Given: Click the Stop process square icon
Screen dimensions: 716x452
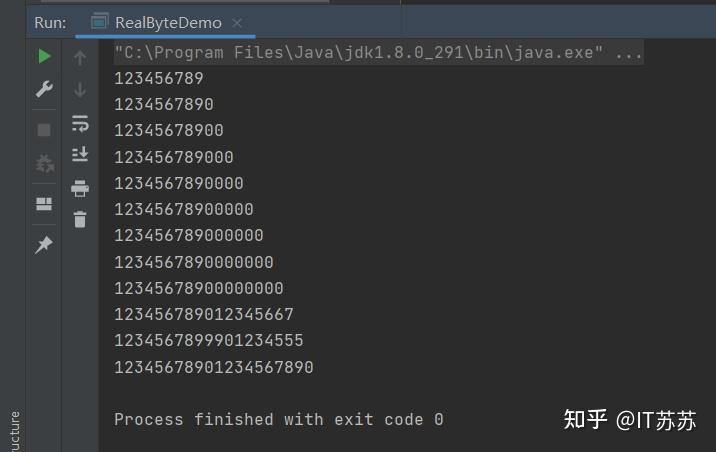Looking at the screenshot, I should 44,130.
